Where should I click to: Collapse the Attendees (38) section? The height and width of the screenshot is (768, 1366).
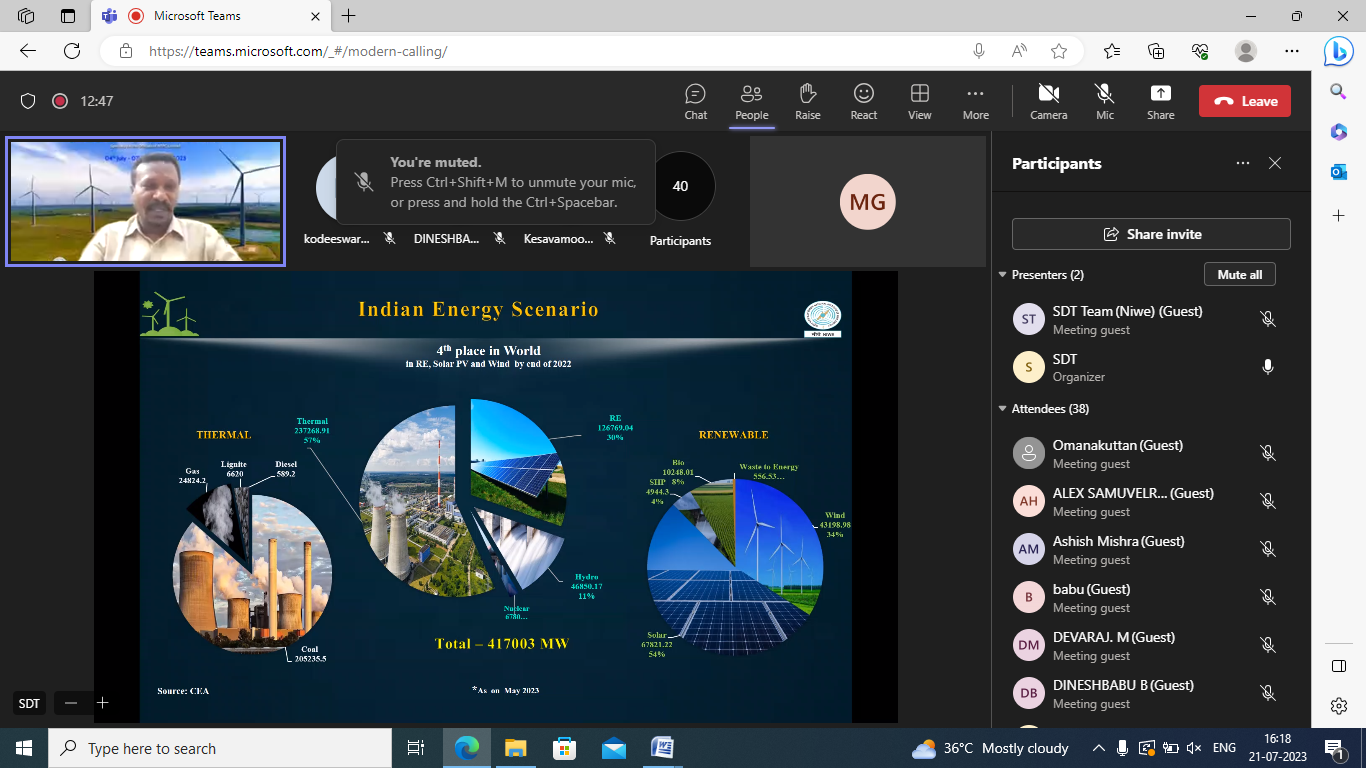pos(1003,409)
